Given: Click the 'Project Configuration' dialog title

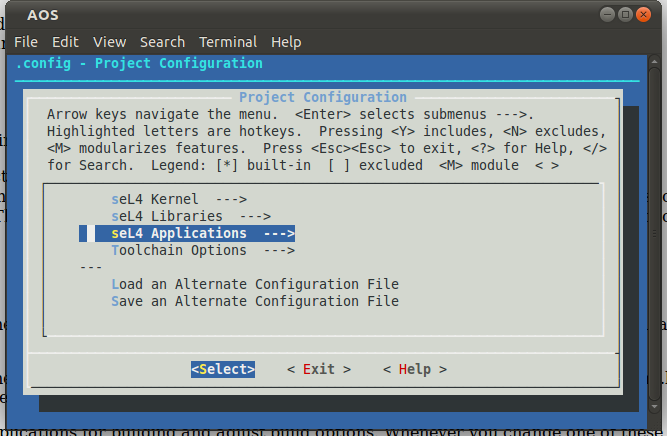Looking at the screenshot, I should 323,97.
